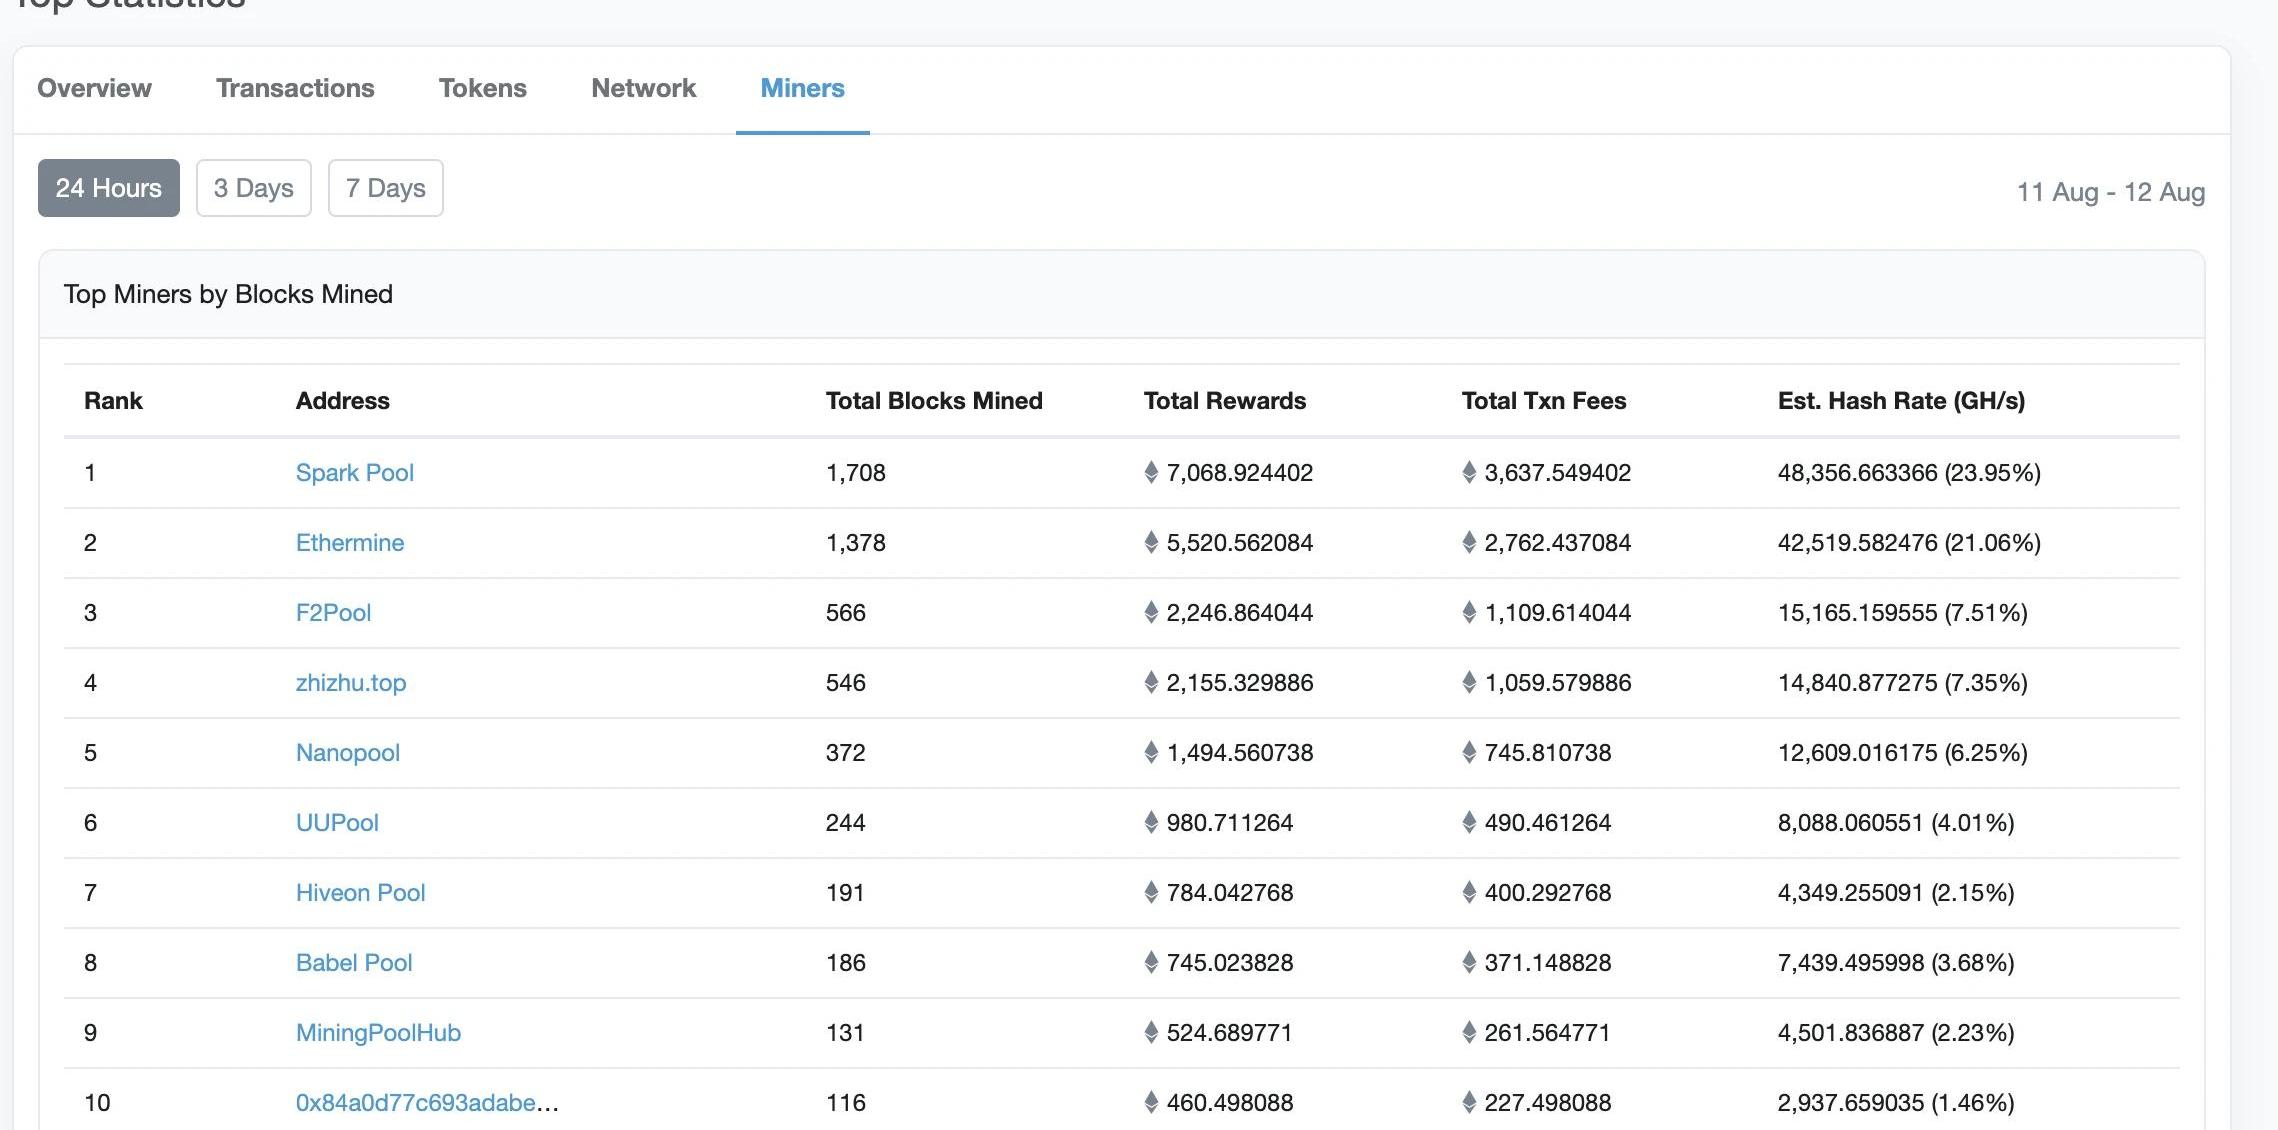Viewport: 2278px width, 1130px height.
Task: Click the Ether icon beside 524.689771
Action: point(1151,1032)
